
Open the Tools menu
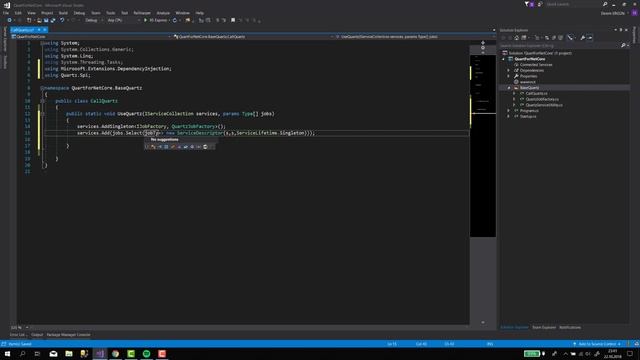[111, 13]
